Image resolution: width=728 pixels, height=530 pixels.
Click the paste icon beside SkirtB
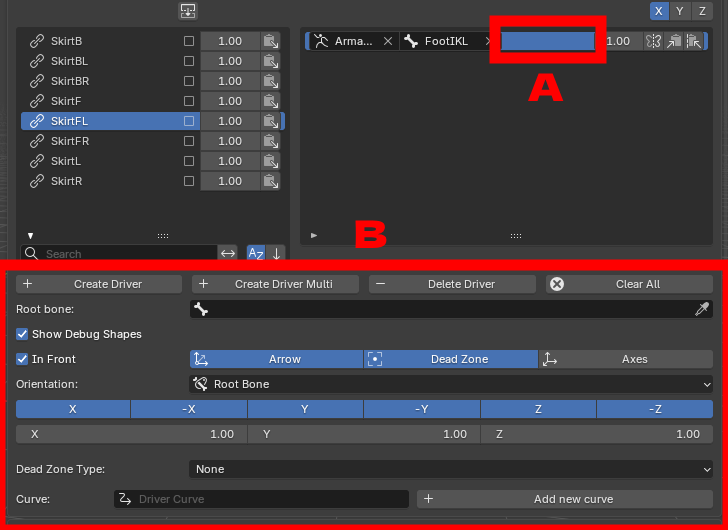[270, 41]
